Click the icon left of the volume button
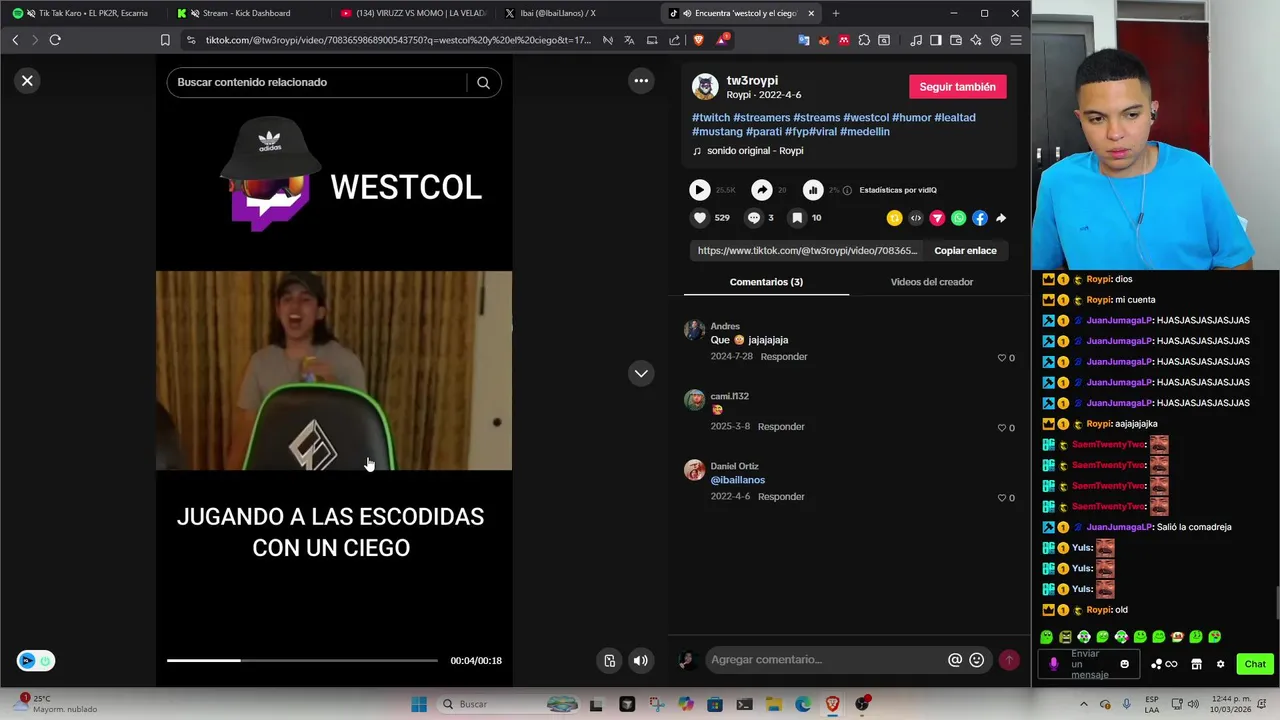 [610, 660]
